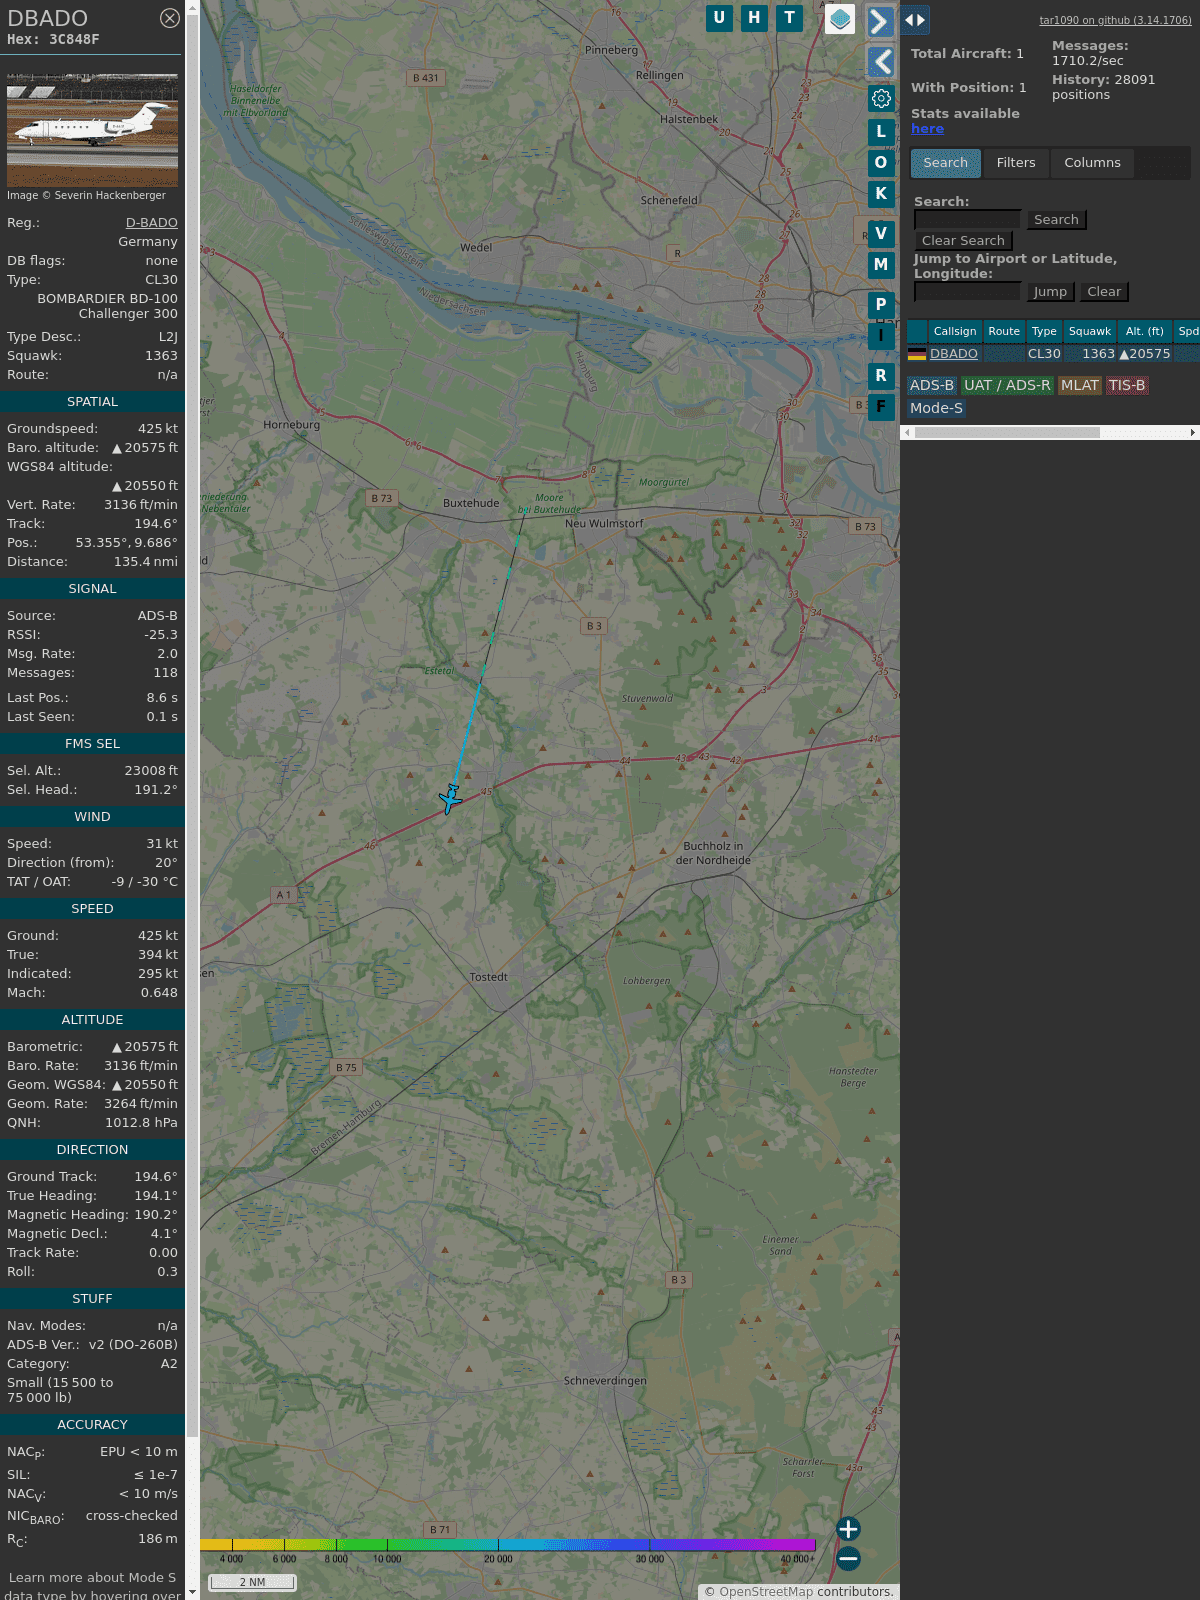The height and width of the screenshot is (1600, 1200).
Task: Open tar1090 on github link
Action: tap(1115, 20)
